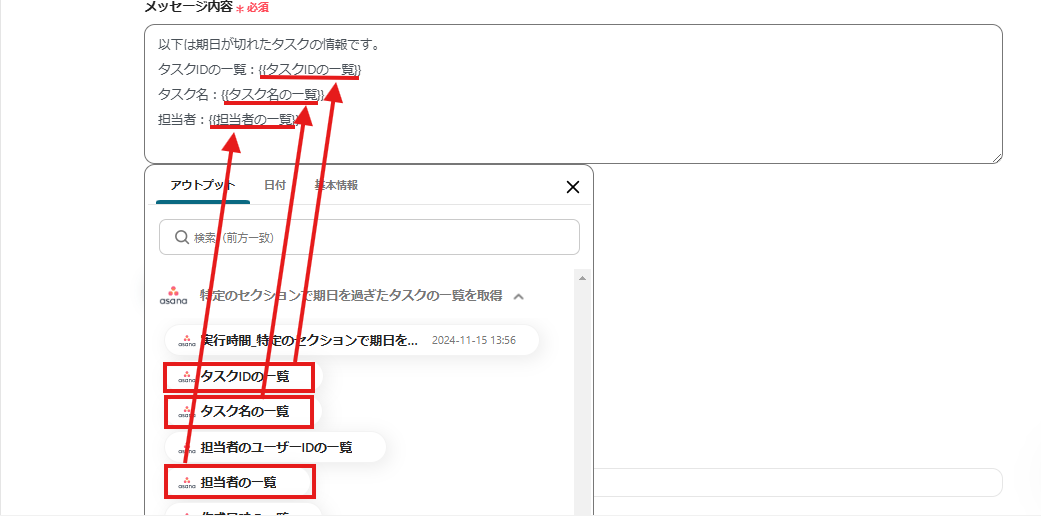Click the magnifier icon in search box
1041x516 pixels.
coord(181,237)
